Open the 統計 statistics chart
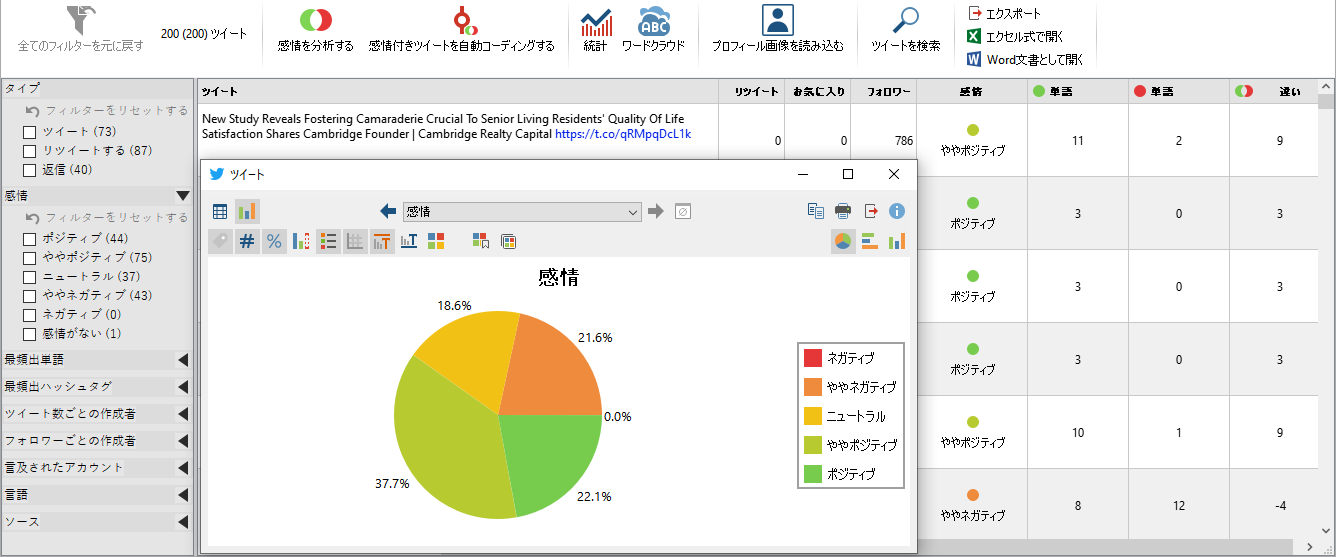The height and width of the screenshot is (557, 1336). [596, 29]
